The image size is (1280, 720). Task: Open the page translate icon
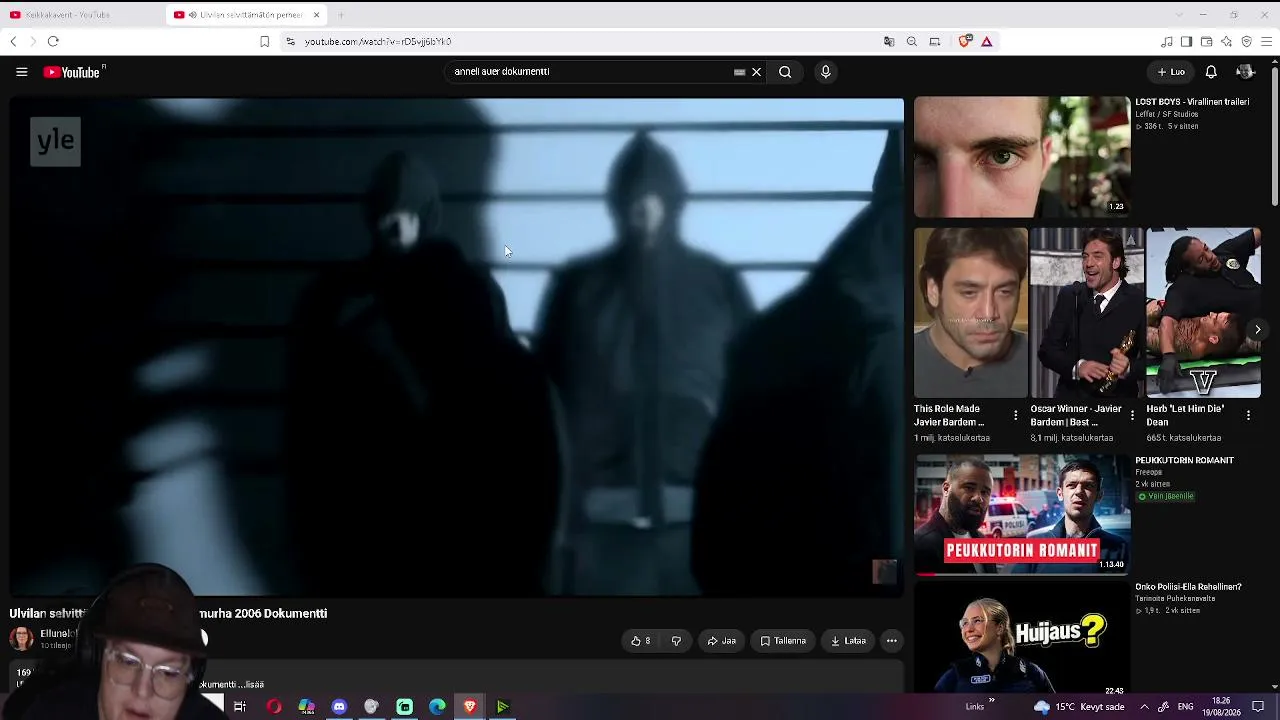(x=889, y=41)
